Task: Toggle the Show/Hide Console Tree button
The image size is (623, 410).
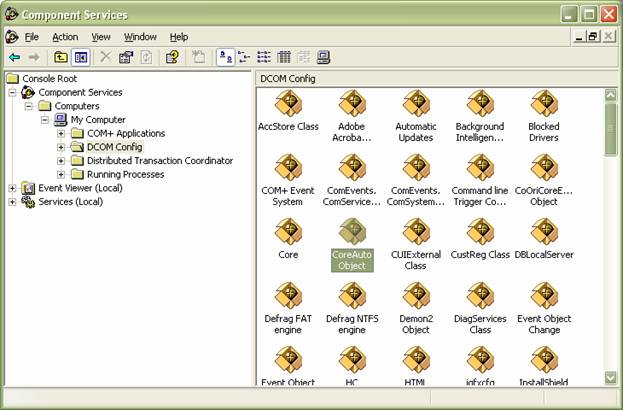Action: [81, 57]
